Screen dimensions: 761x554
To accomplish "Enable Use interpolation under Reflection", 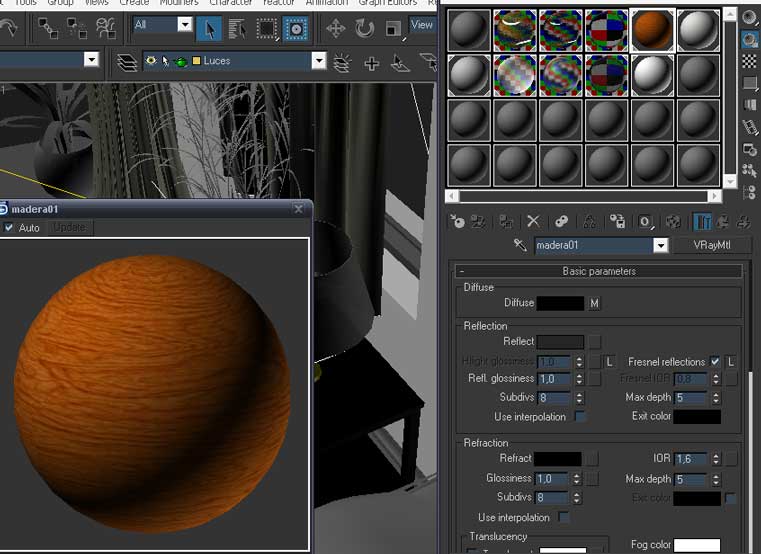I will click(x=579, y=416).
